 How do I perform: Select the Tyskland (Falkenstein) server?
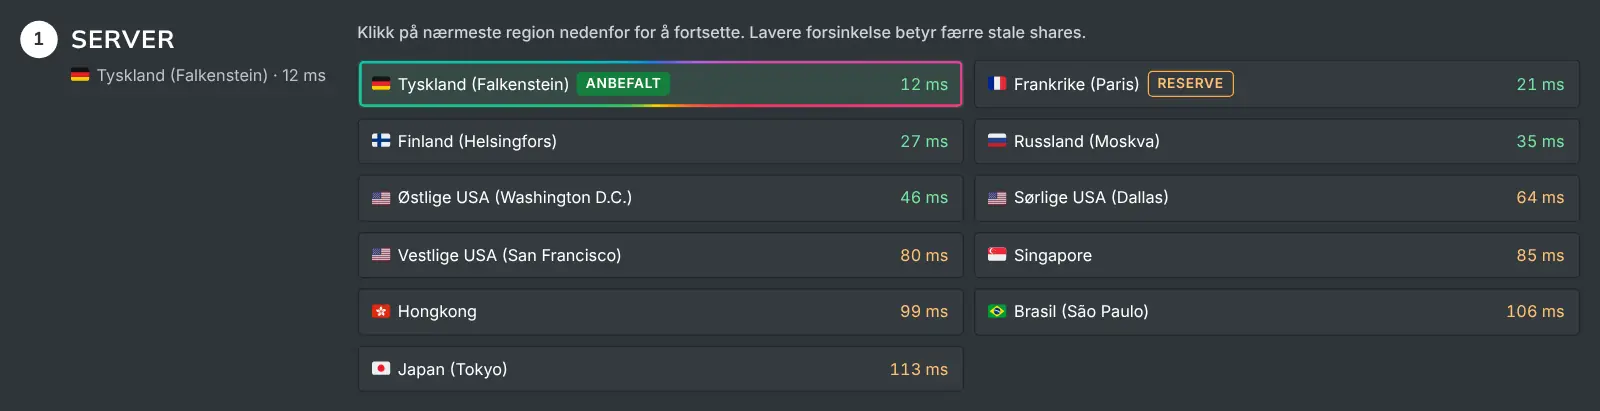click(x=661, y=84)
